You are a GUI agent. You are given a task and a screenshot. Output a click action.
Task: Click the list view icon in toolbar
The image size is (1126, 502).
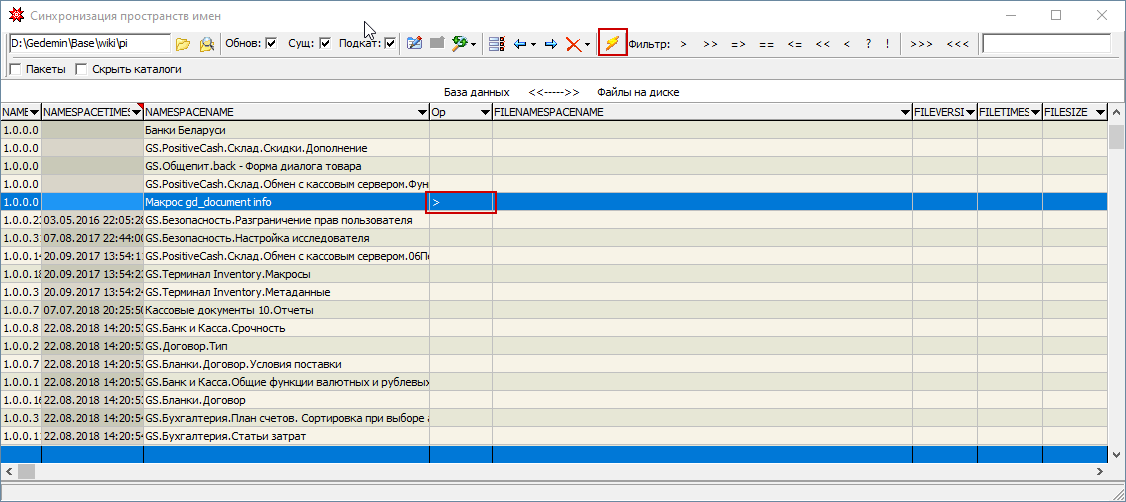(496, 44)
